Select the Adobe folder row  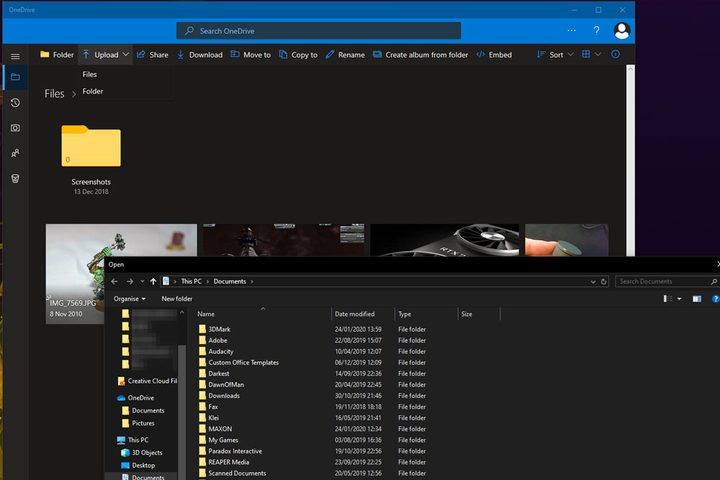(312, 340)
